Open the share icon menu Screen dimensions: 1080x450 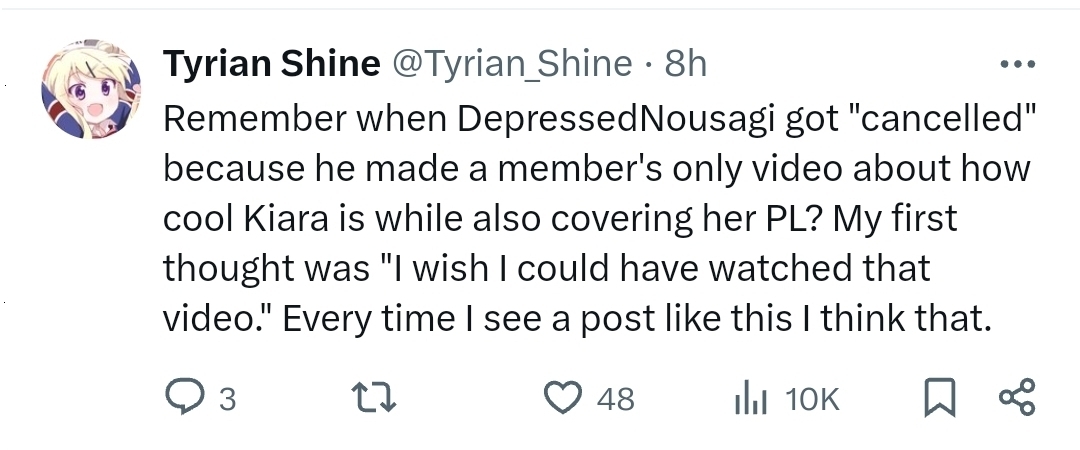coord(1017,399)
